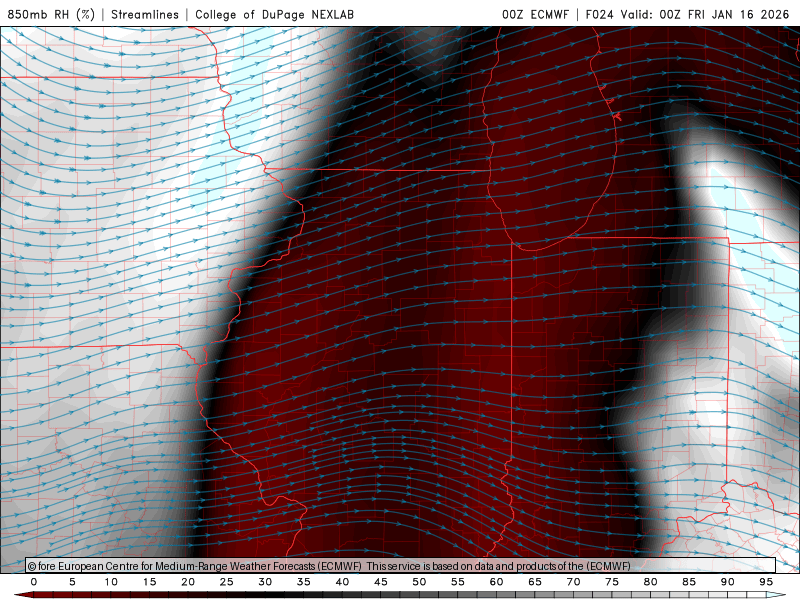Select the "00Z ECMWF" model run label
800x600 pixels.
pyautogui.click(x=535, y=14)
